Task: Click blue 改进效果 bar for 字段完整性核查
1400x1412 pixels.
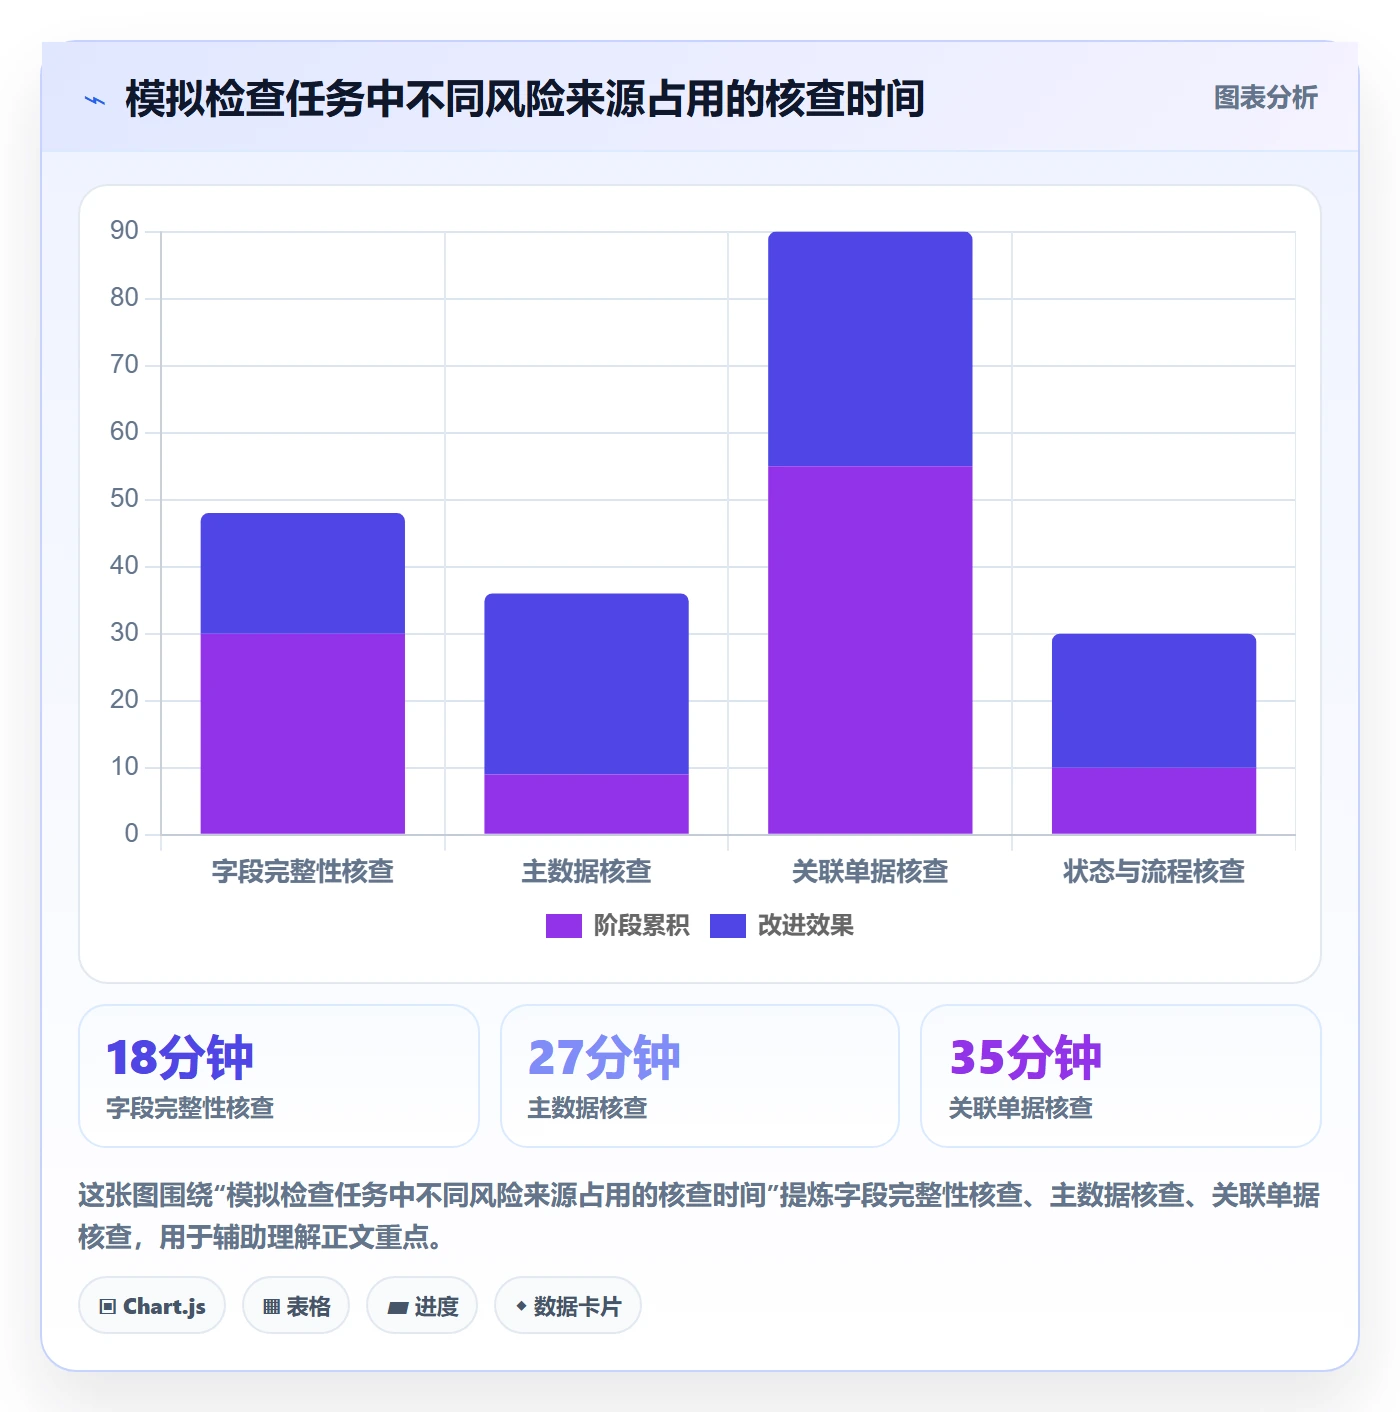Action: (x=303, y=574)
